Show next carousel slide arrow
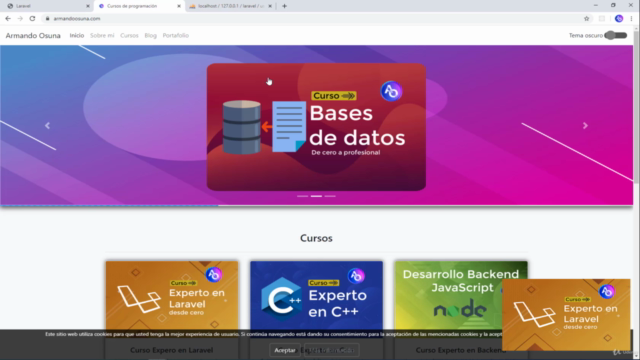Image resolution: width=640 pixels, height=360 pixels. point(585,126)
